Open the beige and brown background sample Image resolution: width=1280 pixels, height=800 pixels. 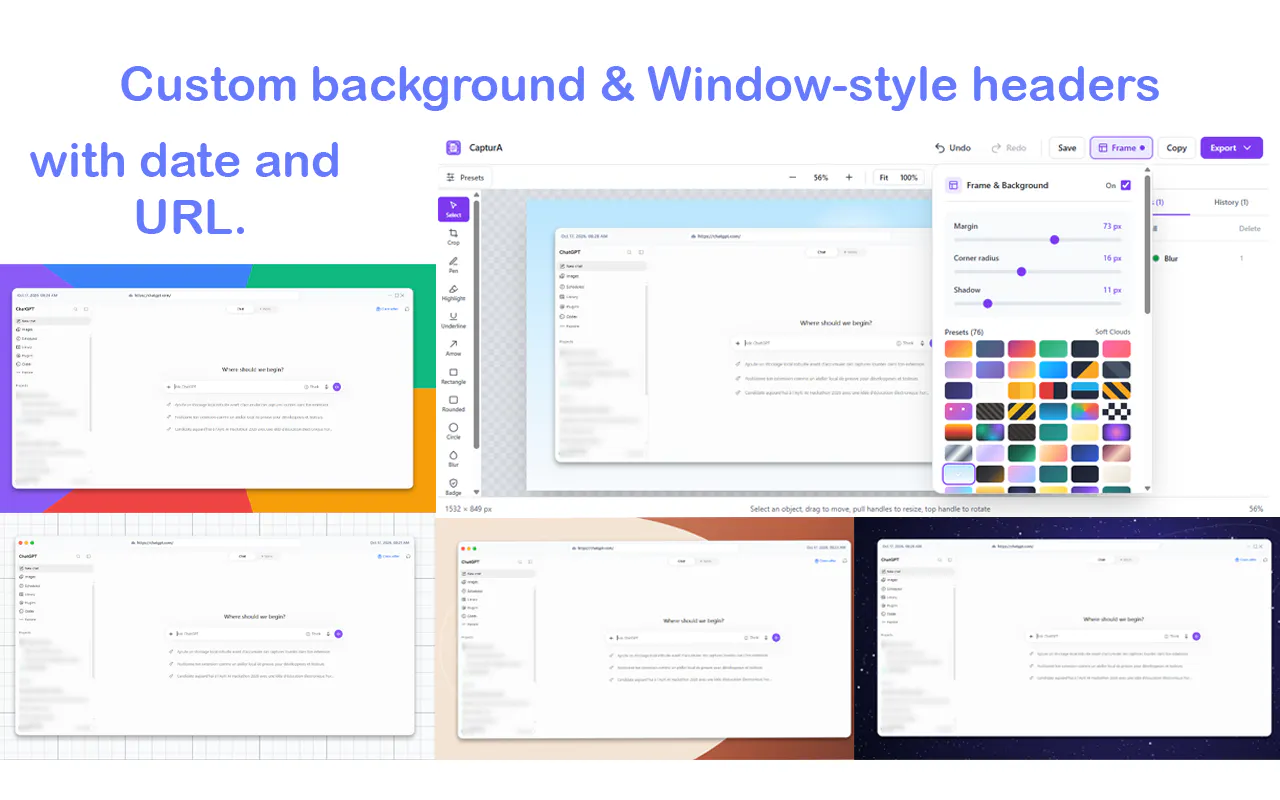645,638
